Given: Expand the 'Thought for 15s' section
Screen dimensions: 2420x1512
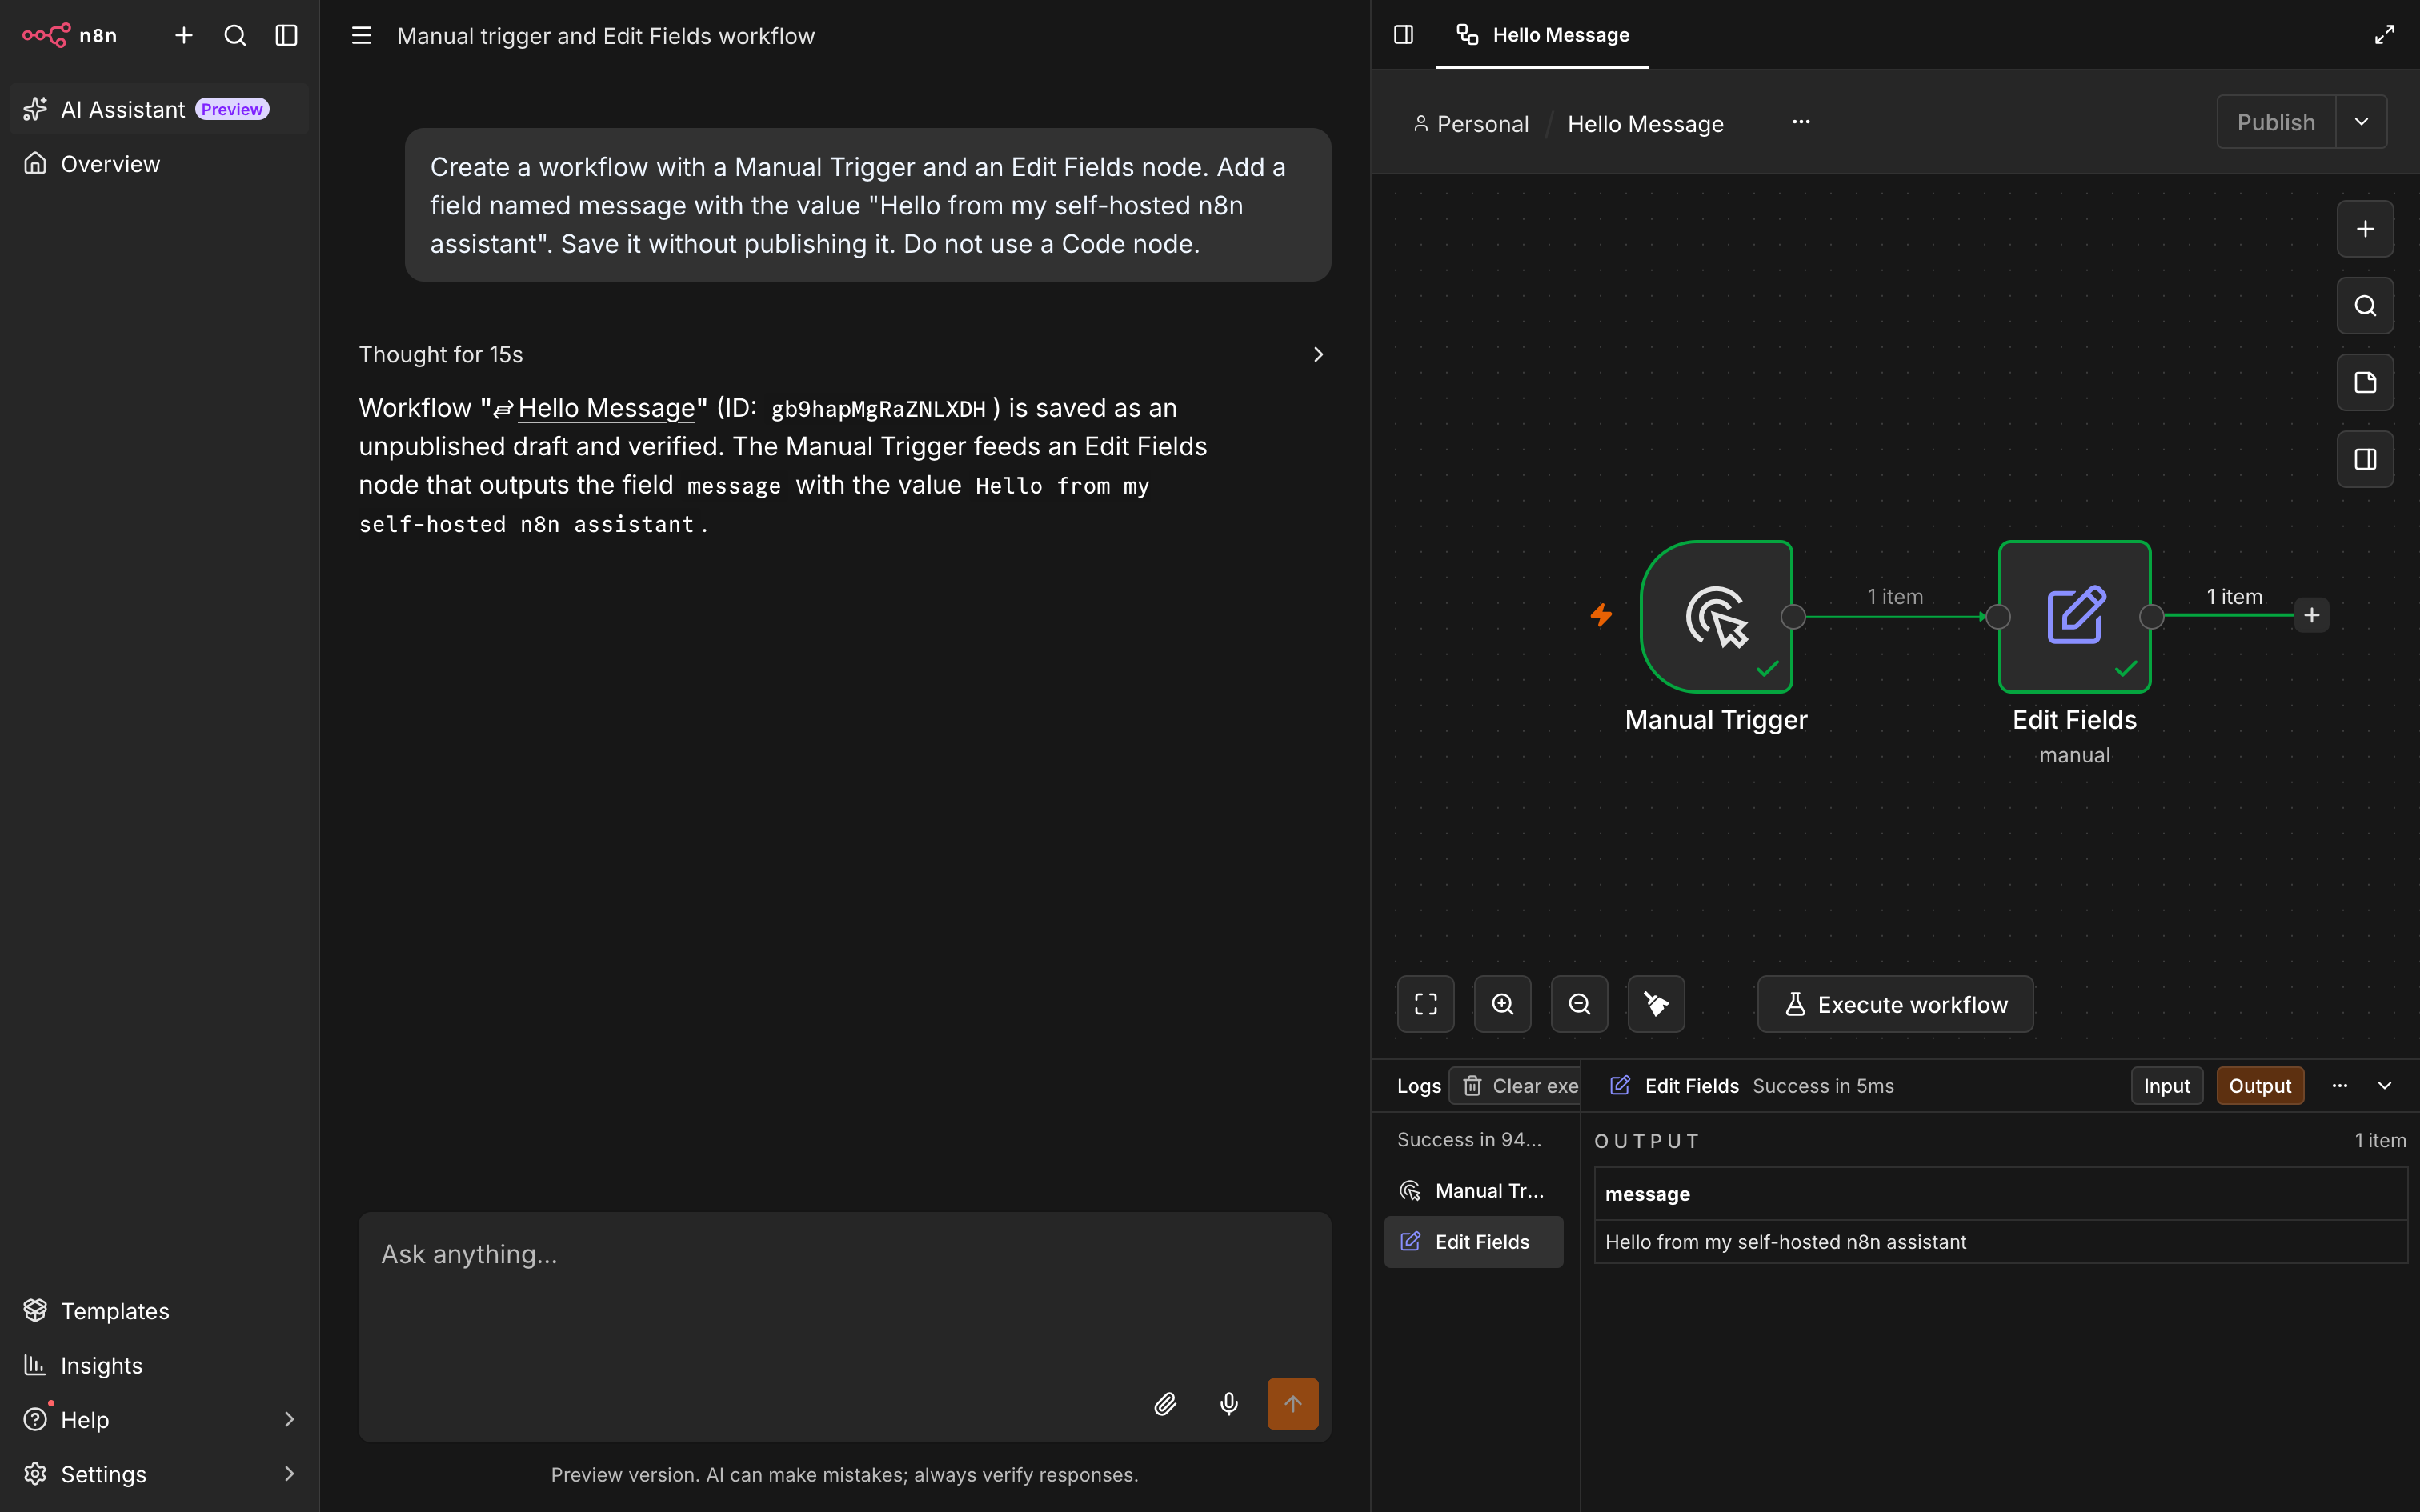Looking at the screenshot, I should (843, 355).
